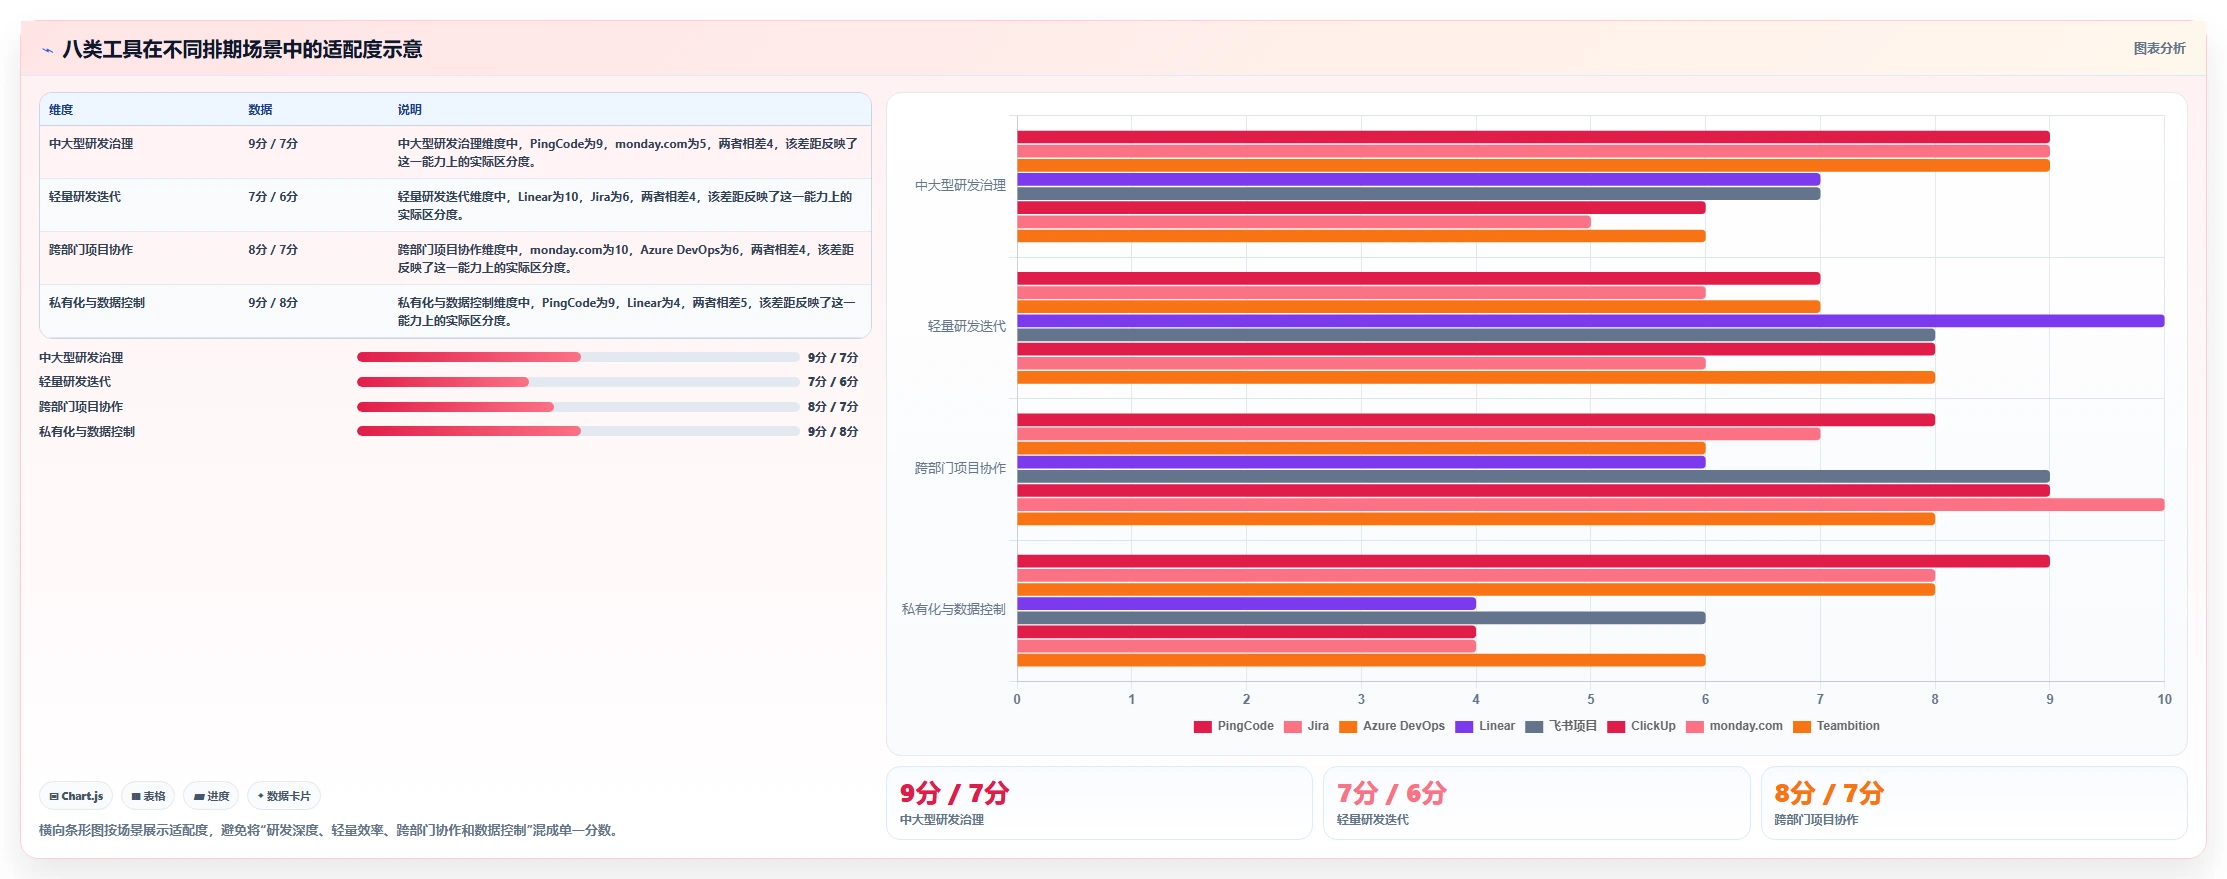
Task: Hide the Linear series from legend
Action: [x=1485, y=727]
